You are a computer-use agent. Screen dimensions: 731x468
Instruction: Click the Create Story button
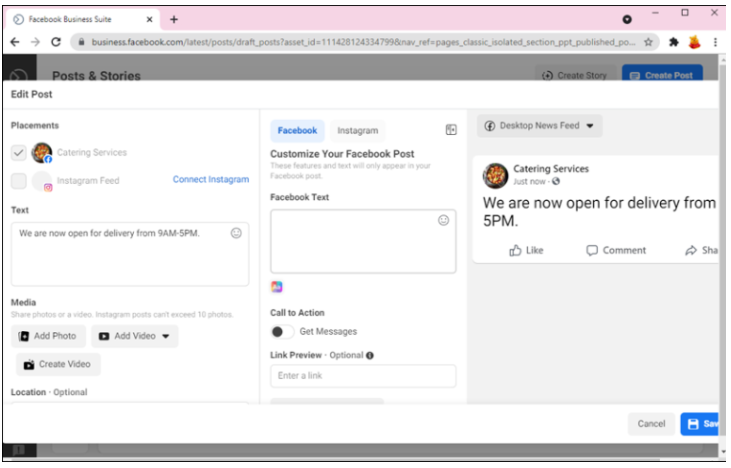pos(575,76)
